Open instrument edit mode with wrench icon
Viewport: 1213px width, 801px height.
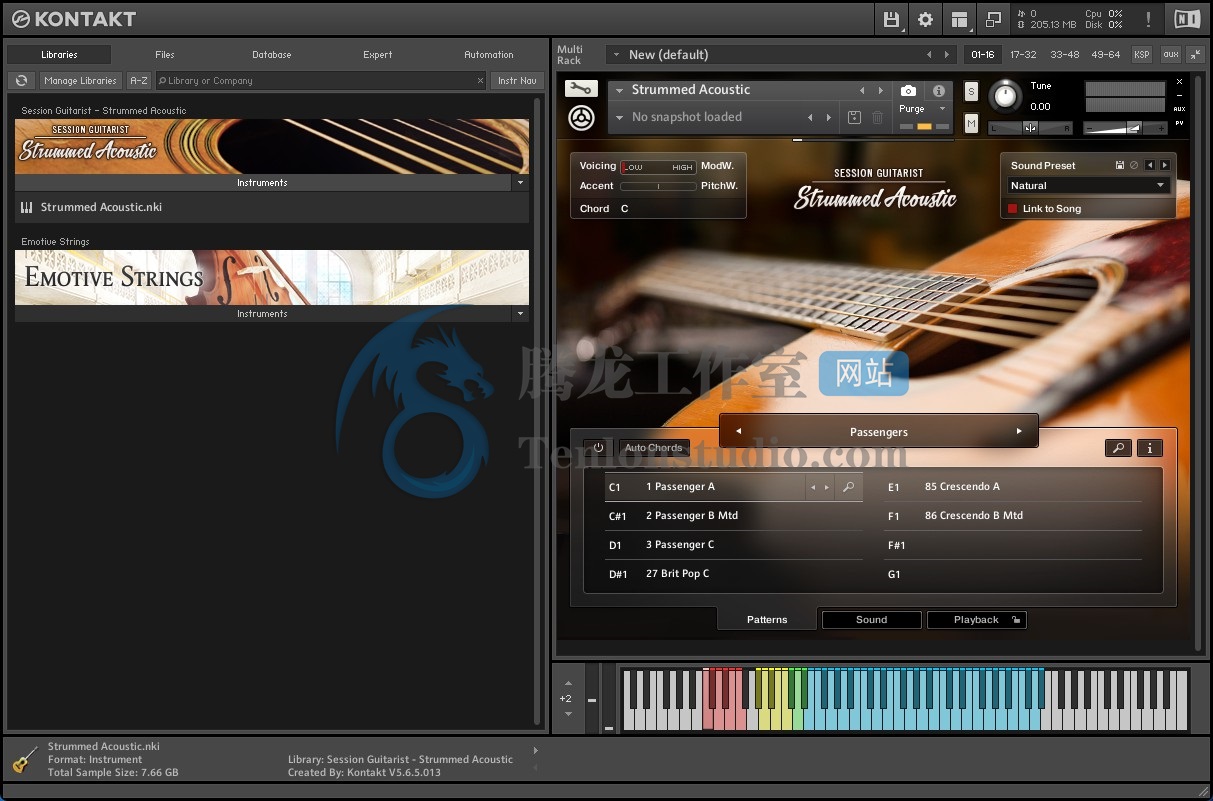[x=580, y=89]
